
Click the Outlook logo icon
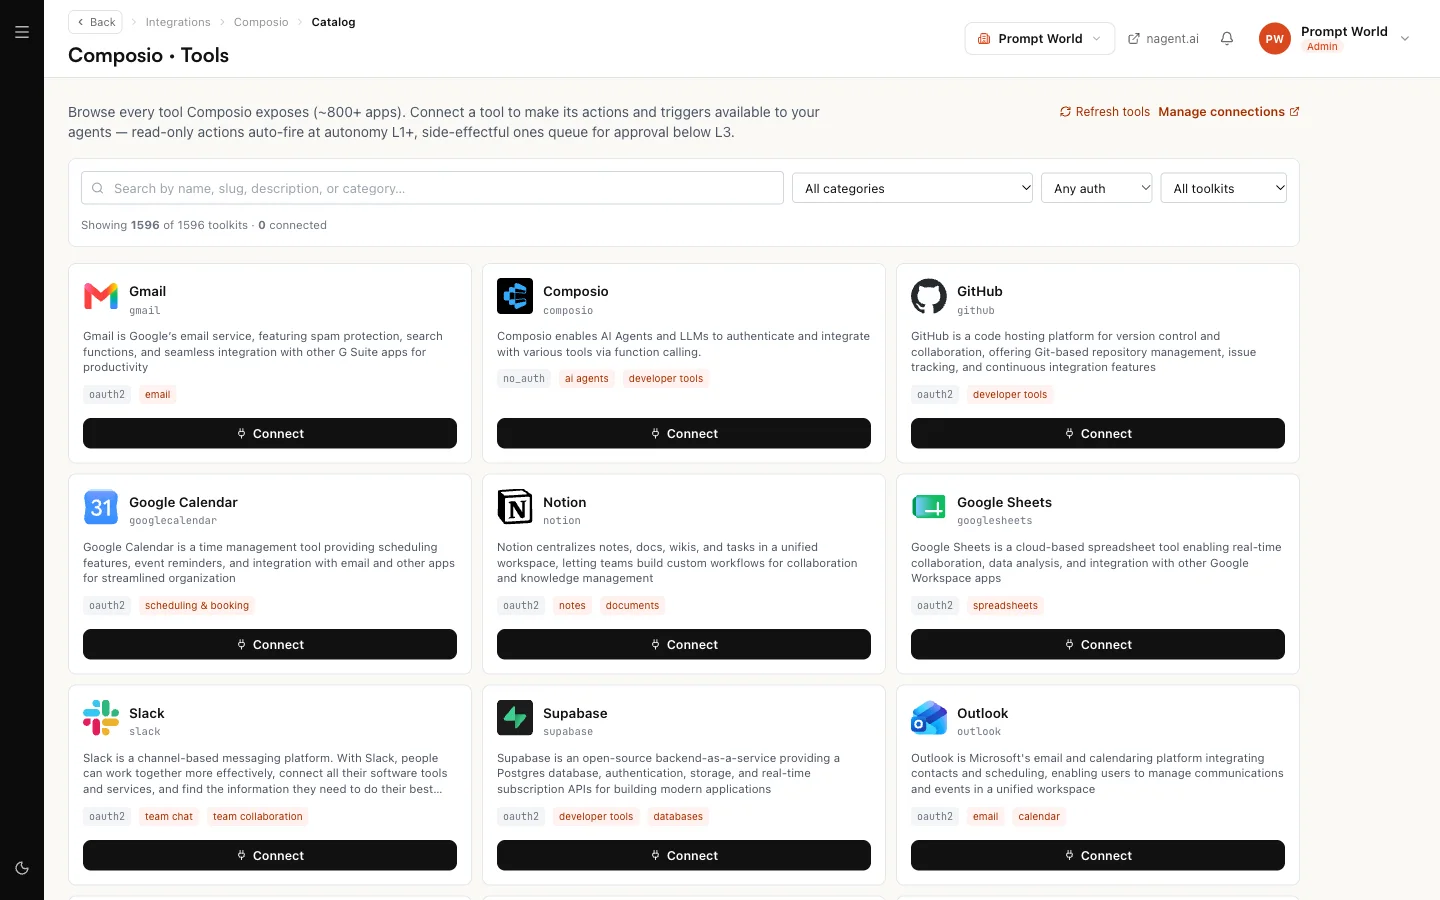929,718
